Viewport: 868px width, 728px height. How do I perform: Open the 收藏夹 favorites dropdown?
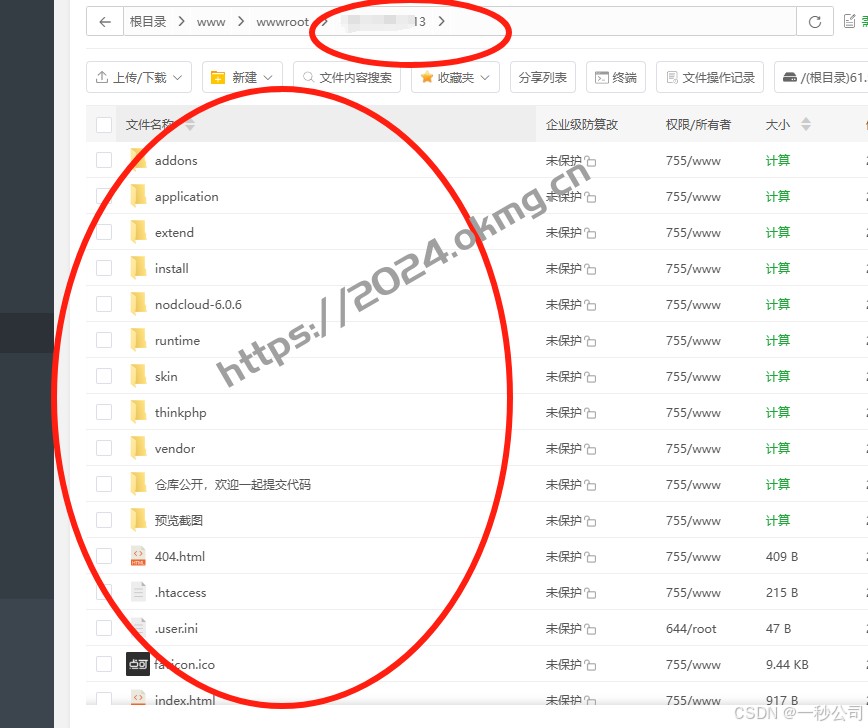click(x=455, y=77)
